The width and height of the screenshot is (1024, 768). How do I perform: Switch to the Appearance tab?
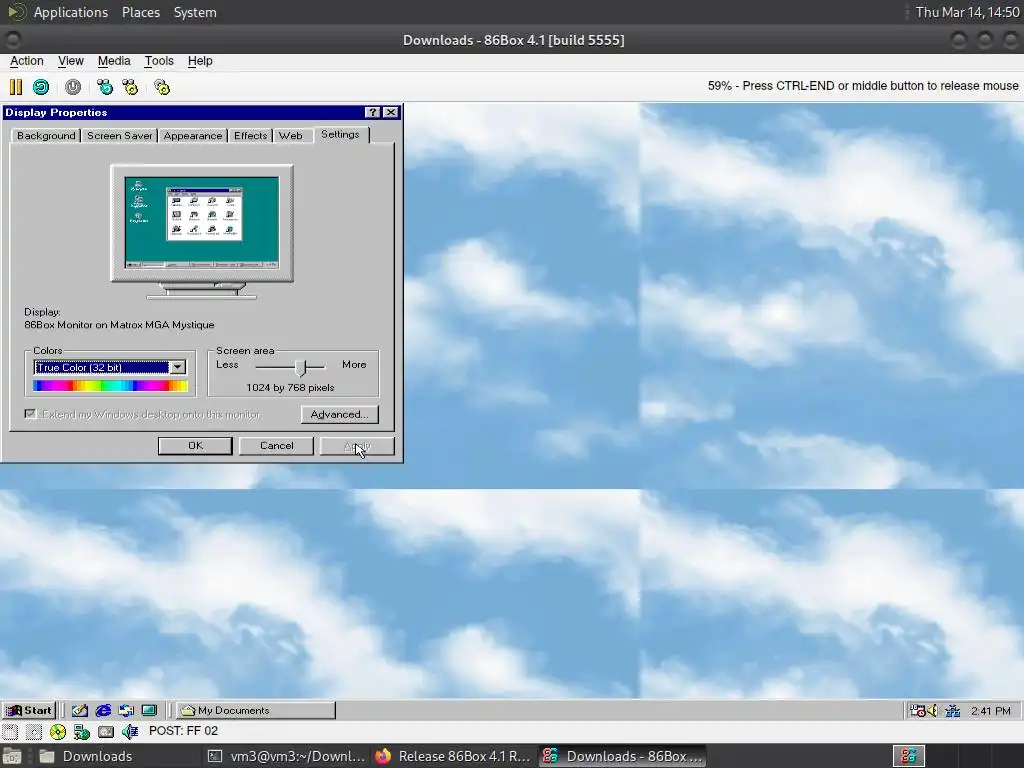point(193,135)
